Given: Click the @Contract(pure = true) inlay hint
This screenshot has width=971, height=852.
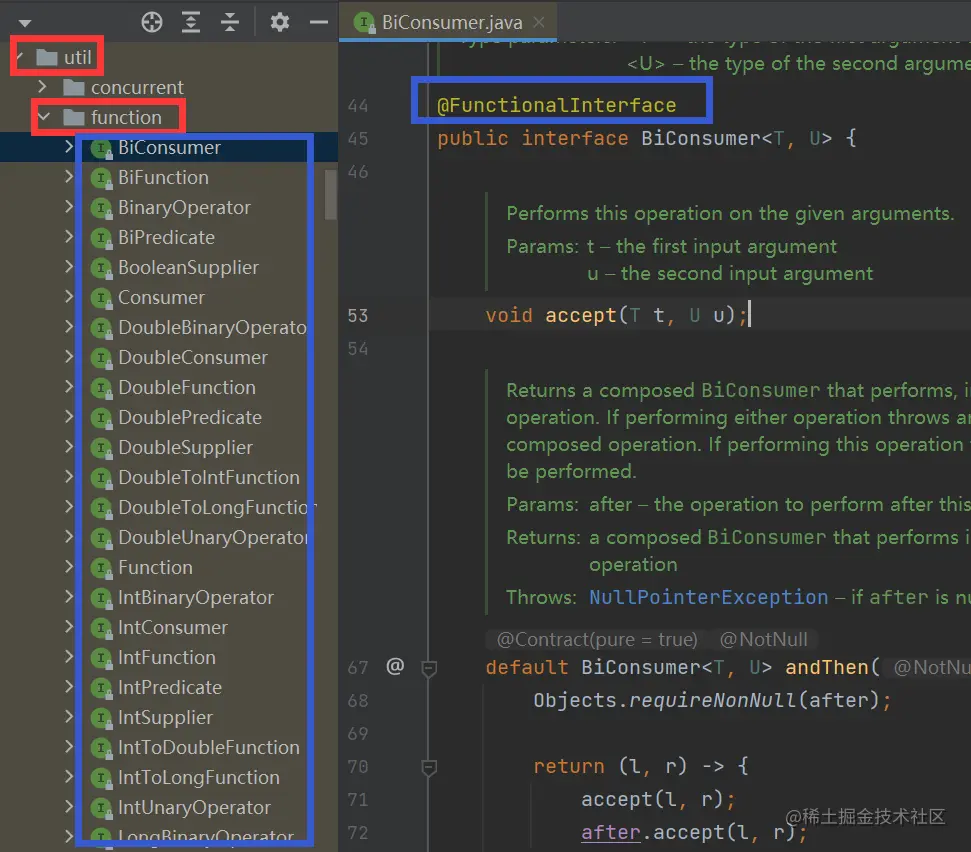Looking at the screenshot, I should coord(597,639).
